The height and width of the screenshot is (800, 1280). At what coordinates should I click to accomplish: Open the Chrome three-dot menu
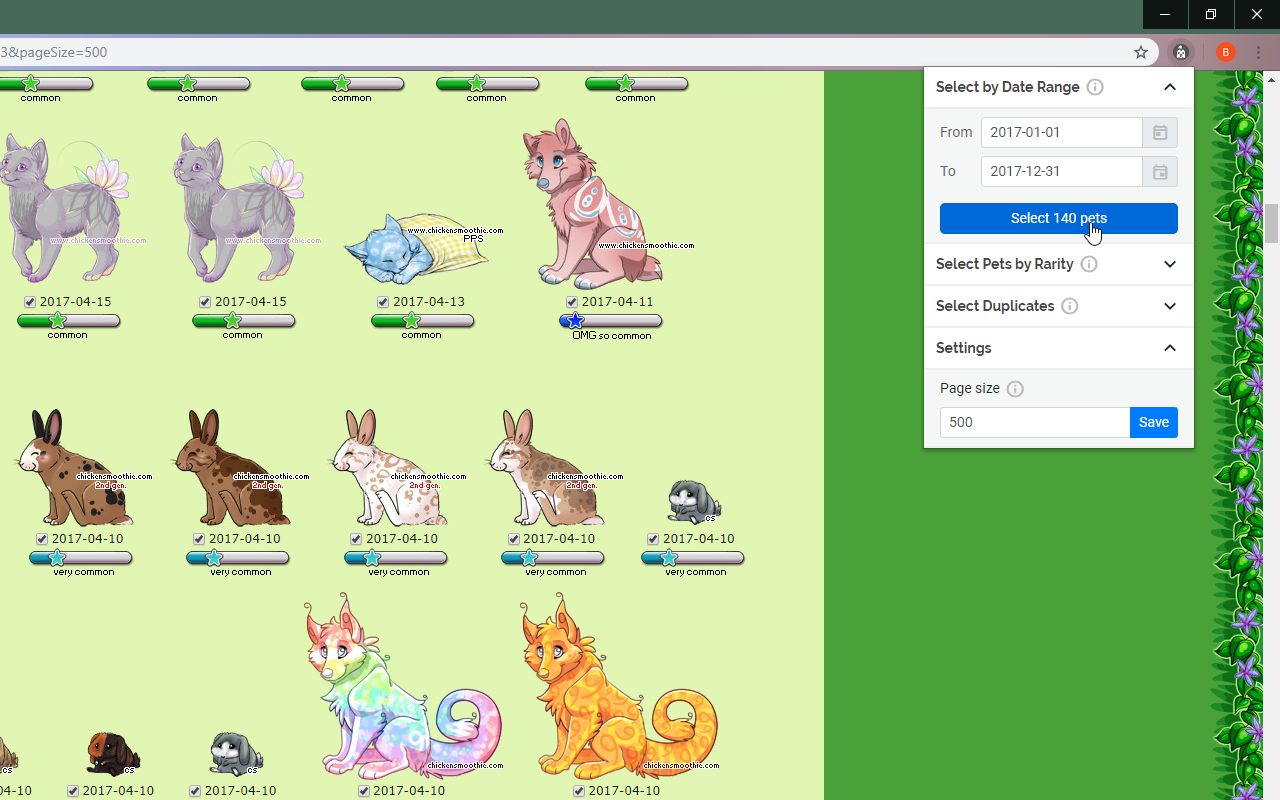pos(1258,52)
